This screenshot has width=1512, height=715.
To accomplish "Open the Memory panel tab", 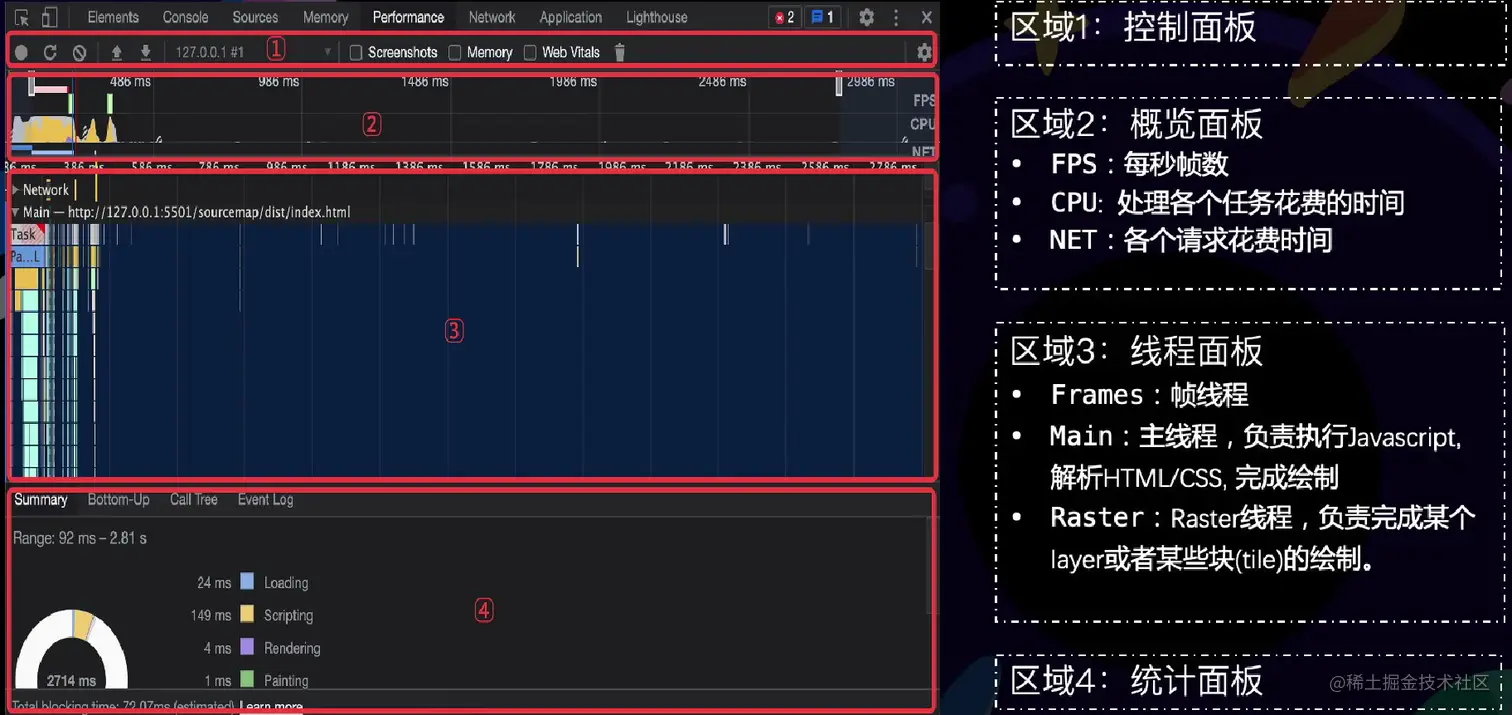I will coord(325,17).
